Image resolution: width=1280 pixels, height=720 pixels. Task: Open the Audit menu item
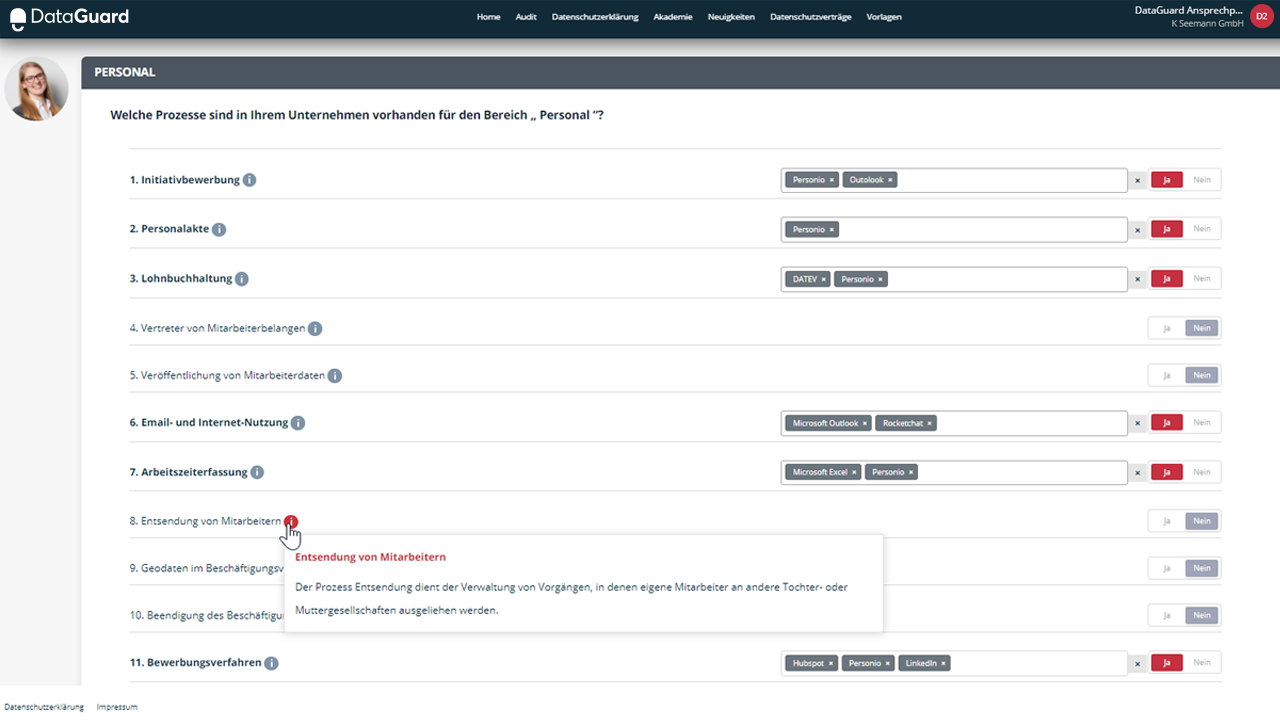point(526,17)
